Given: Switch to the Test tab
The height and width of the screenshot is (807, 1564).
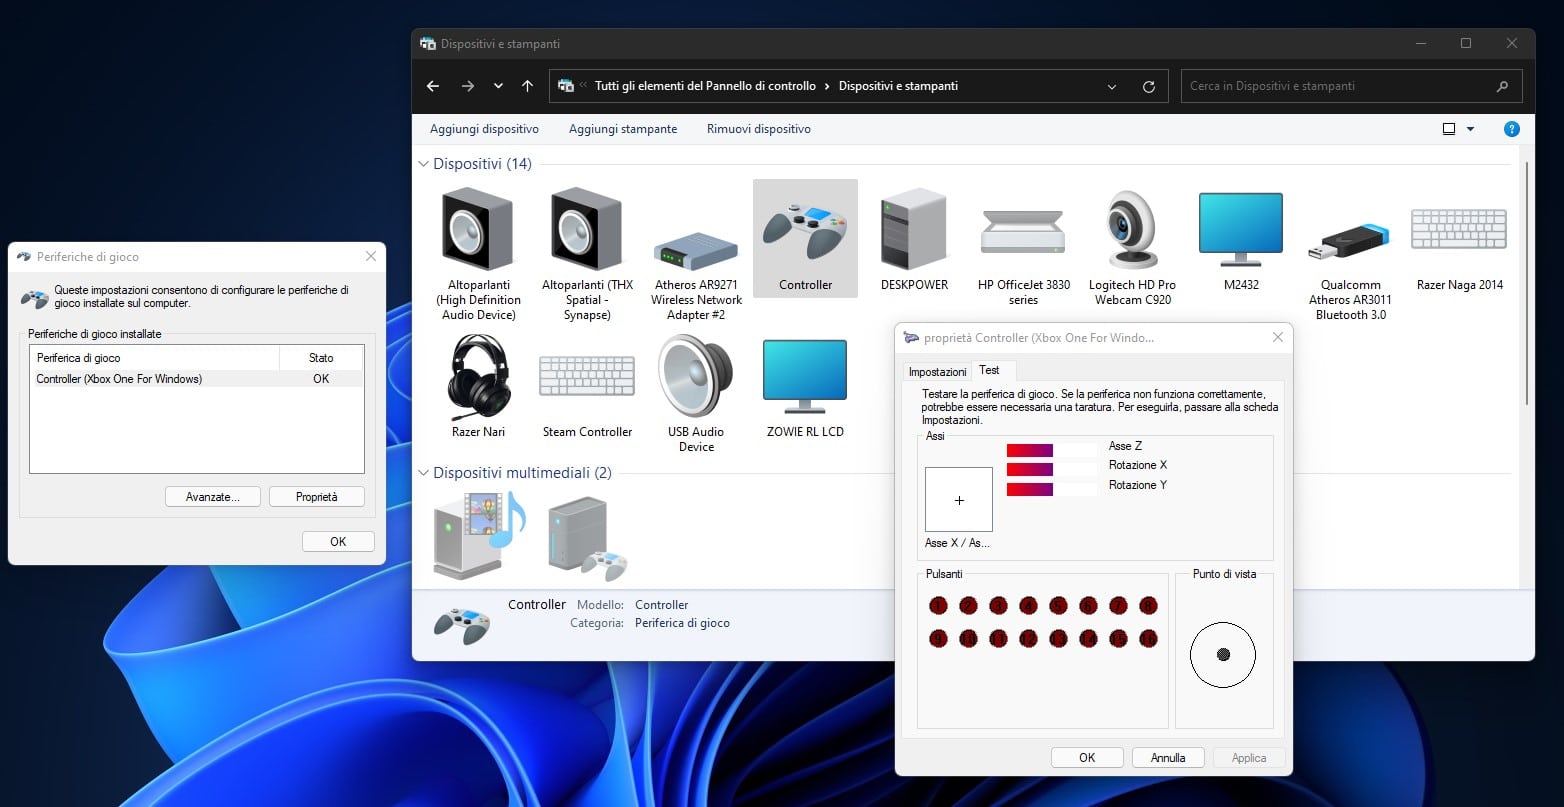Looking at the screenshot, I should coord(989,370).
